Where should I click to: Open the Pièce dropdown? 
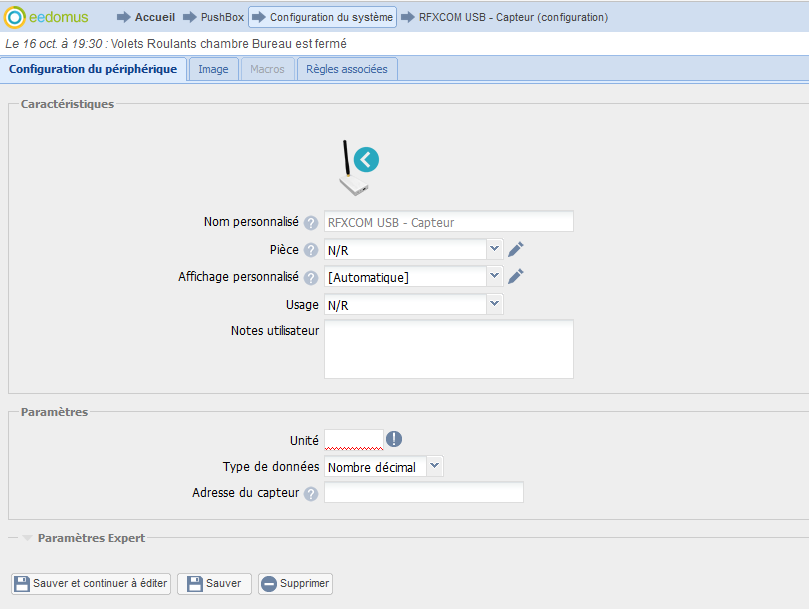pyautogui.click(x=494, y=249)
